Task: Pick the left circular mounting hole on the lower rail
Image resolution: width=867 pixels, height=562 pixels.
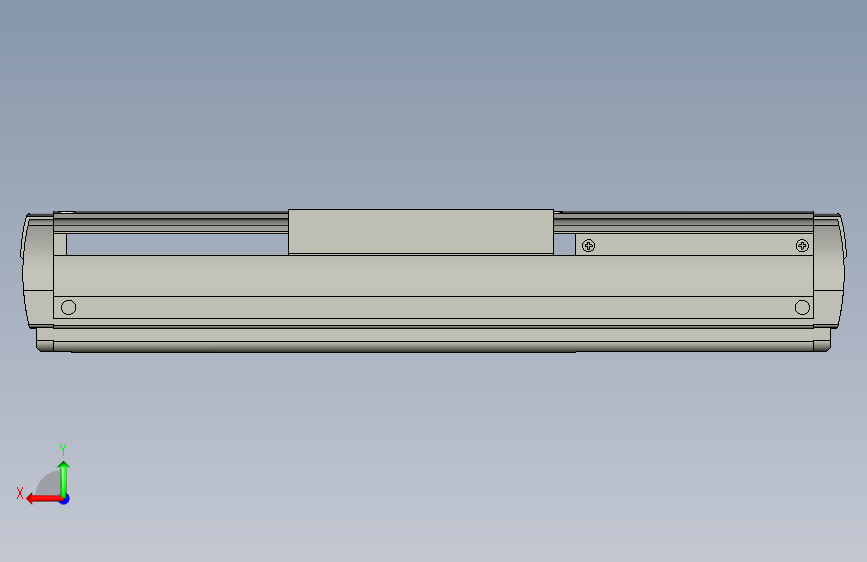Action: click(69, 308)
